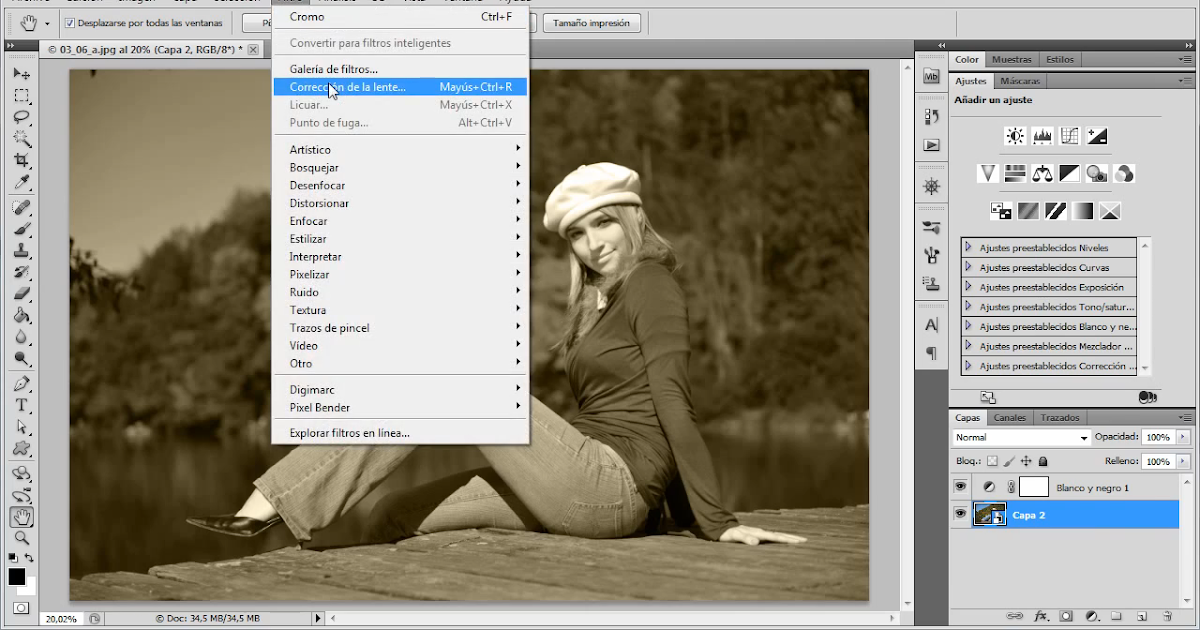Add a Brightness/Contrast adjustment
This screenshot has width=1200, height=630.
click(1015, 136)
